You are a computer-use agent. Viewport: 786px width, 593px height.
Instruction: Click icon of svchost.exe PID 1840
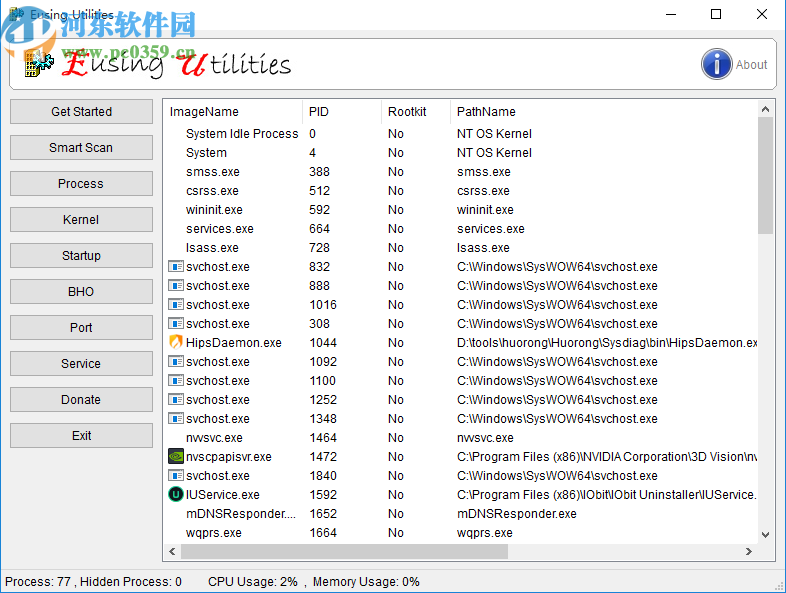[x=175, y=476]
